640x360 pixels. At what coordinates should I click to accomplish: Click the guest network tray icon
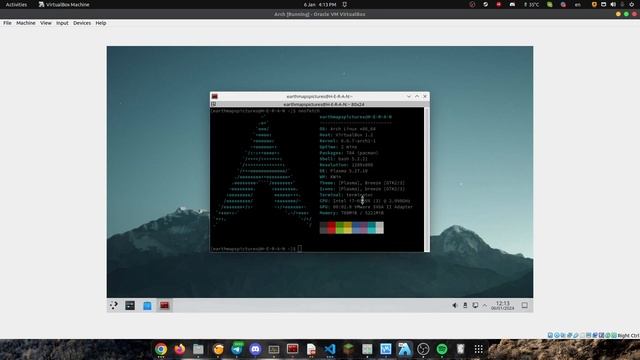tap(475, 305)
